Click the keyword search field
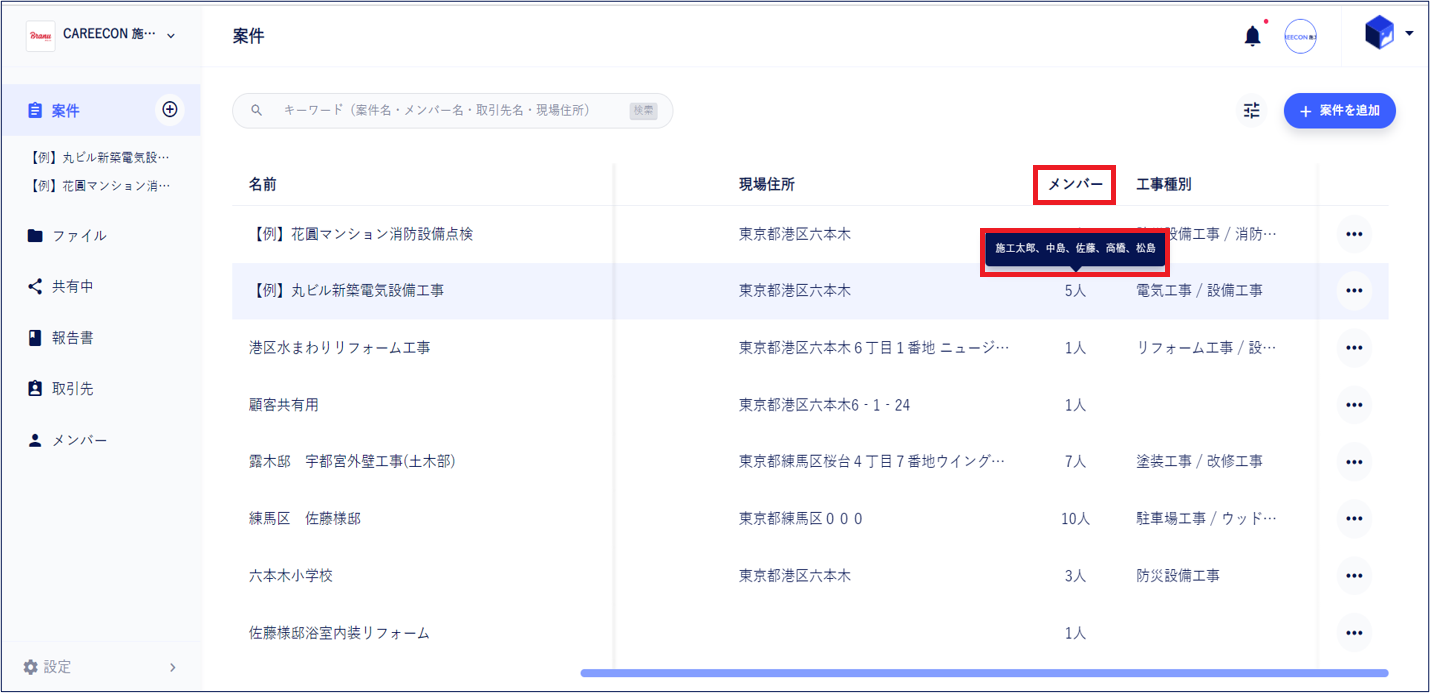 coord(452,111)
